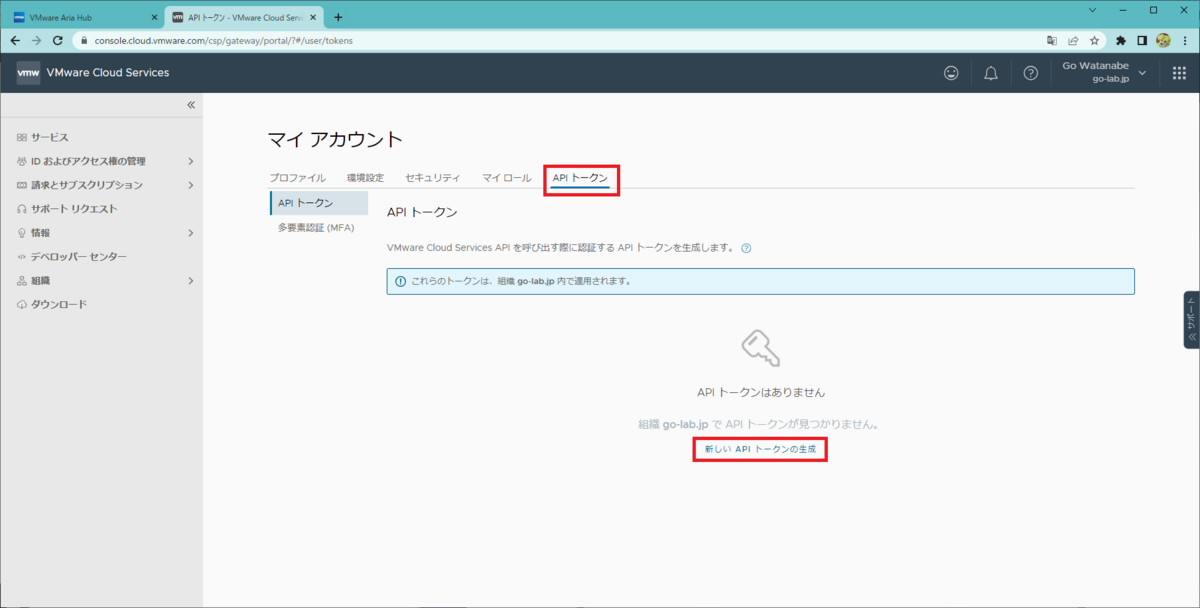Expand 情報 submenu chevron
The width and height of the screenshot is (1200, 608).
[x=190, y=233]
